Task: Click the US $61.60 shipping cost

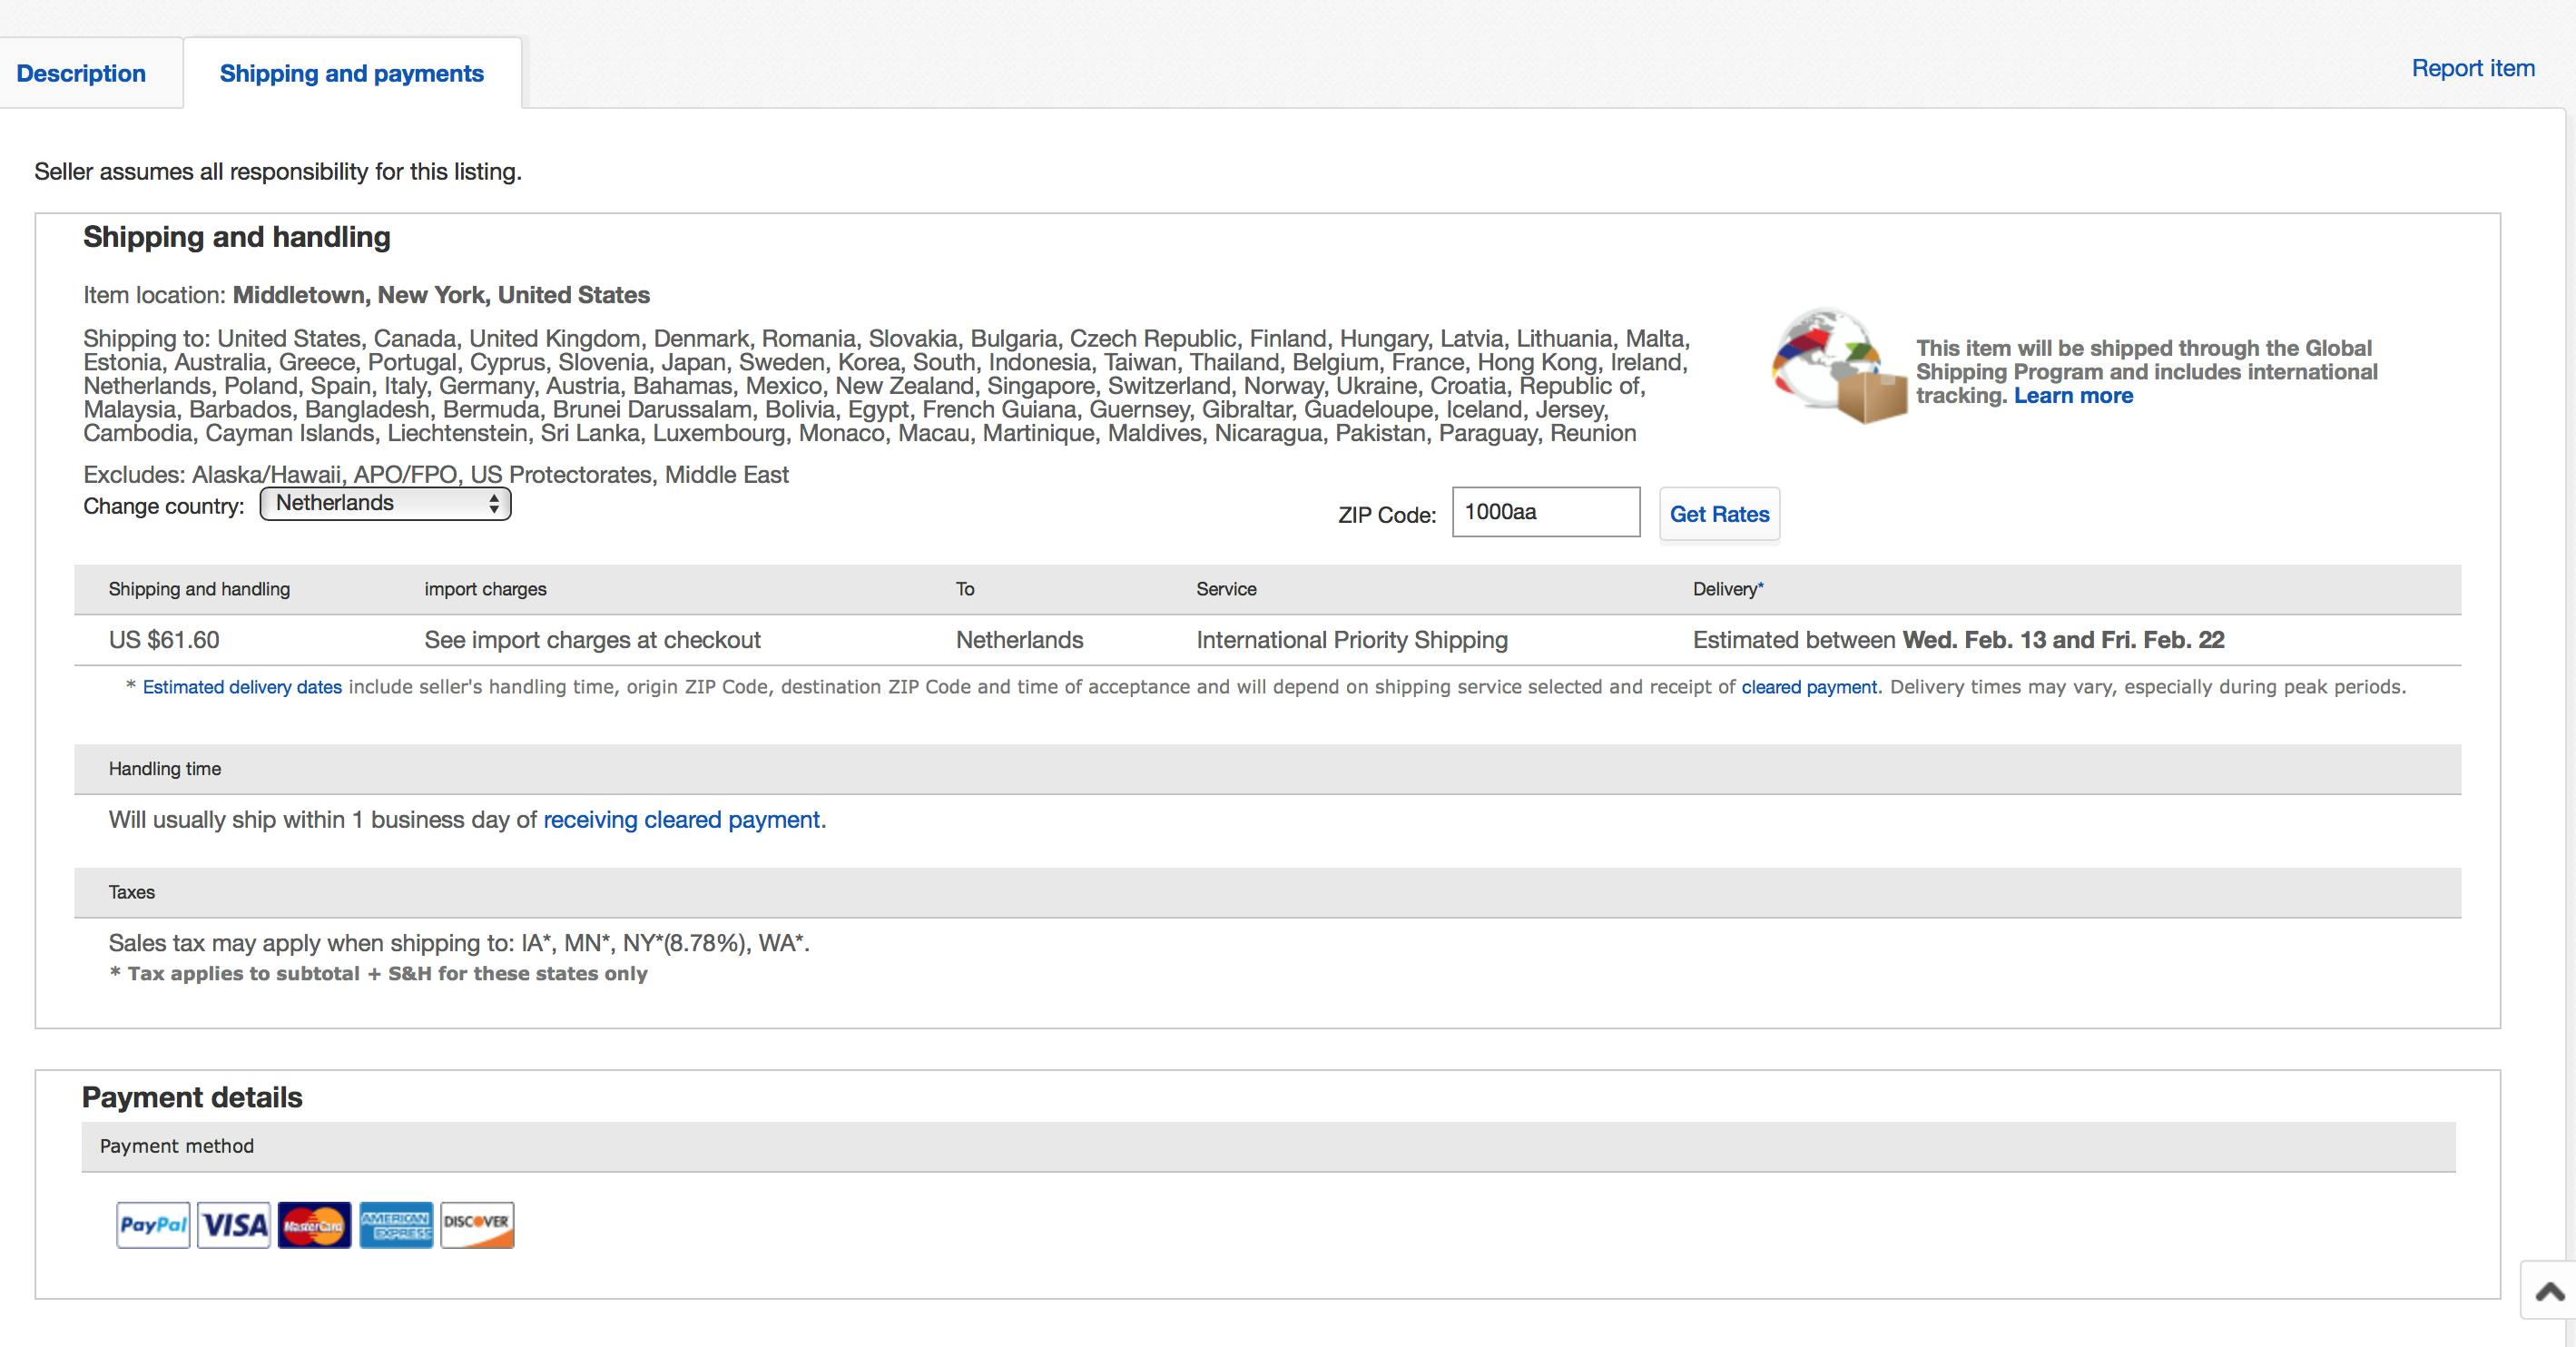Action: pos(164,640)
